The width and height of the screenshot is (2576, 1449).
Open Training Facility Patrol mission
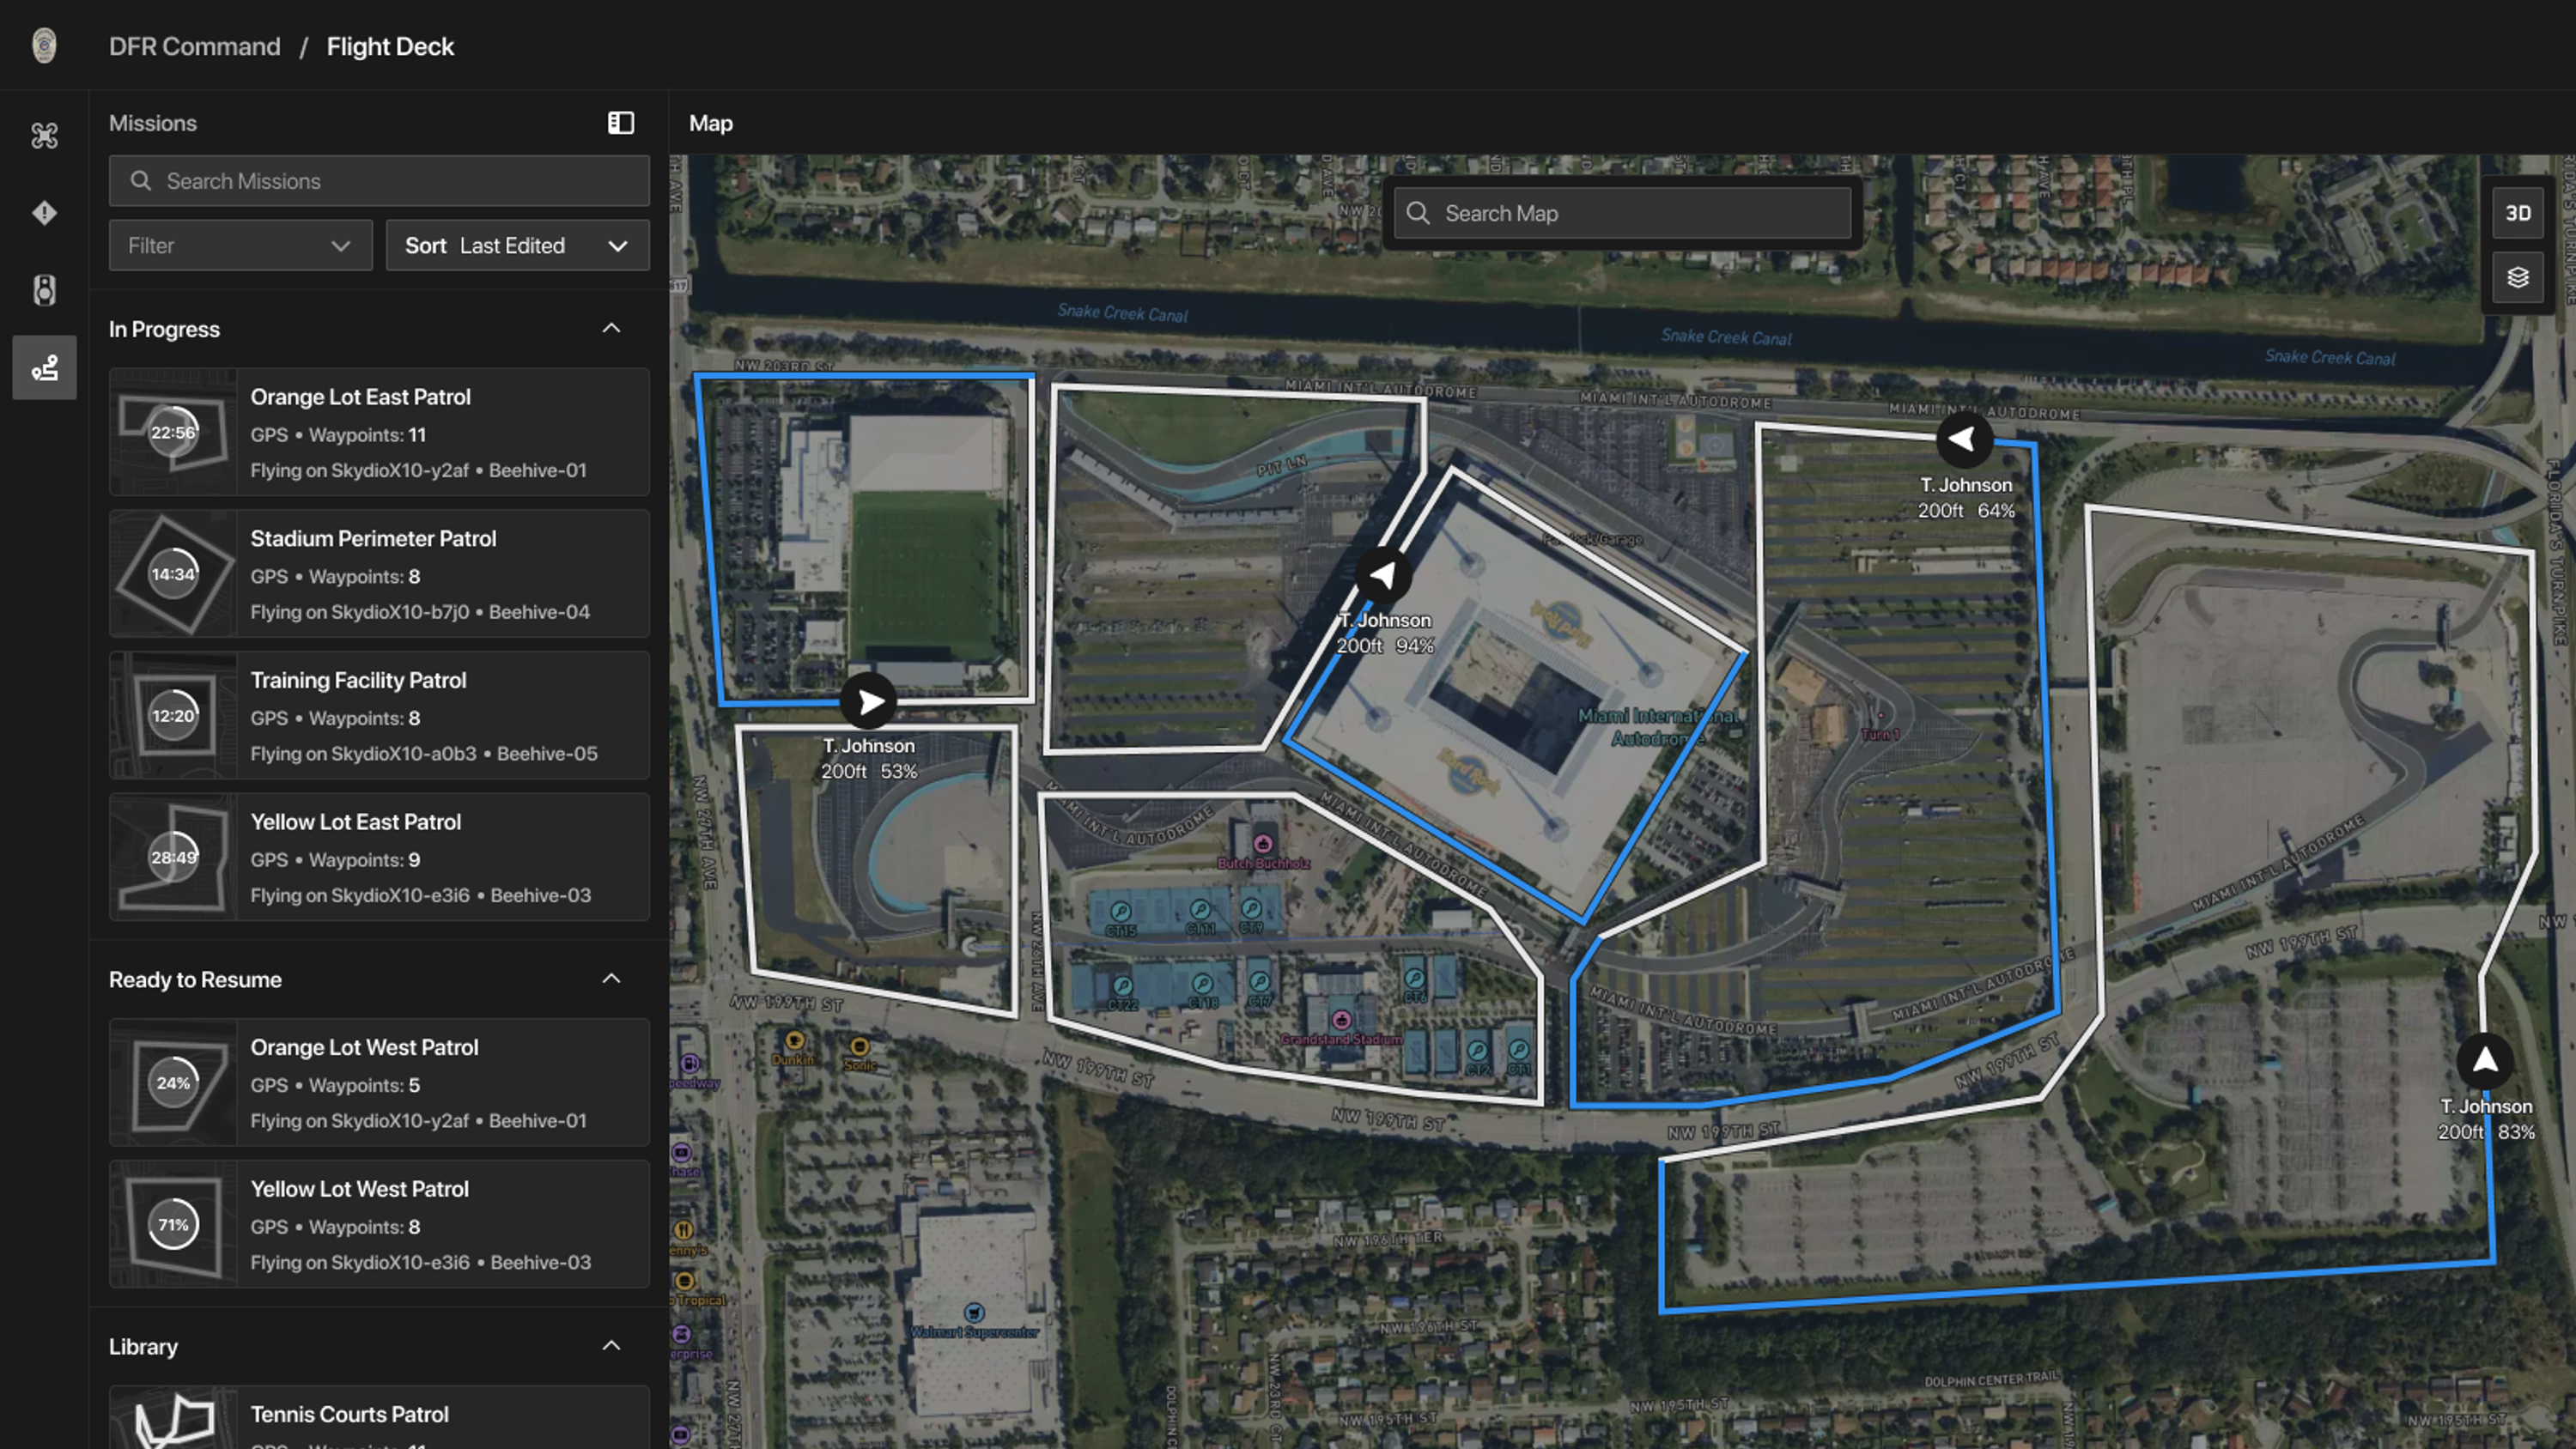click(x=379, y=715)
